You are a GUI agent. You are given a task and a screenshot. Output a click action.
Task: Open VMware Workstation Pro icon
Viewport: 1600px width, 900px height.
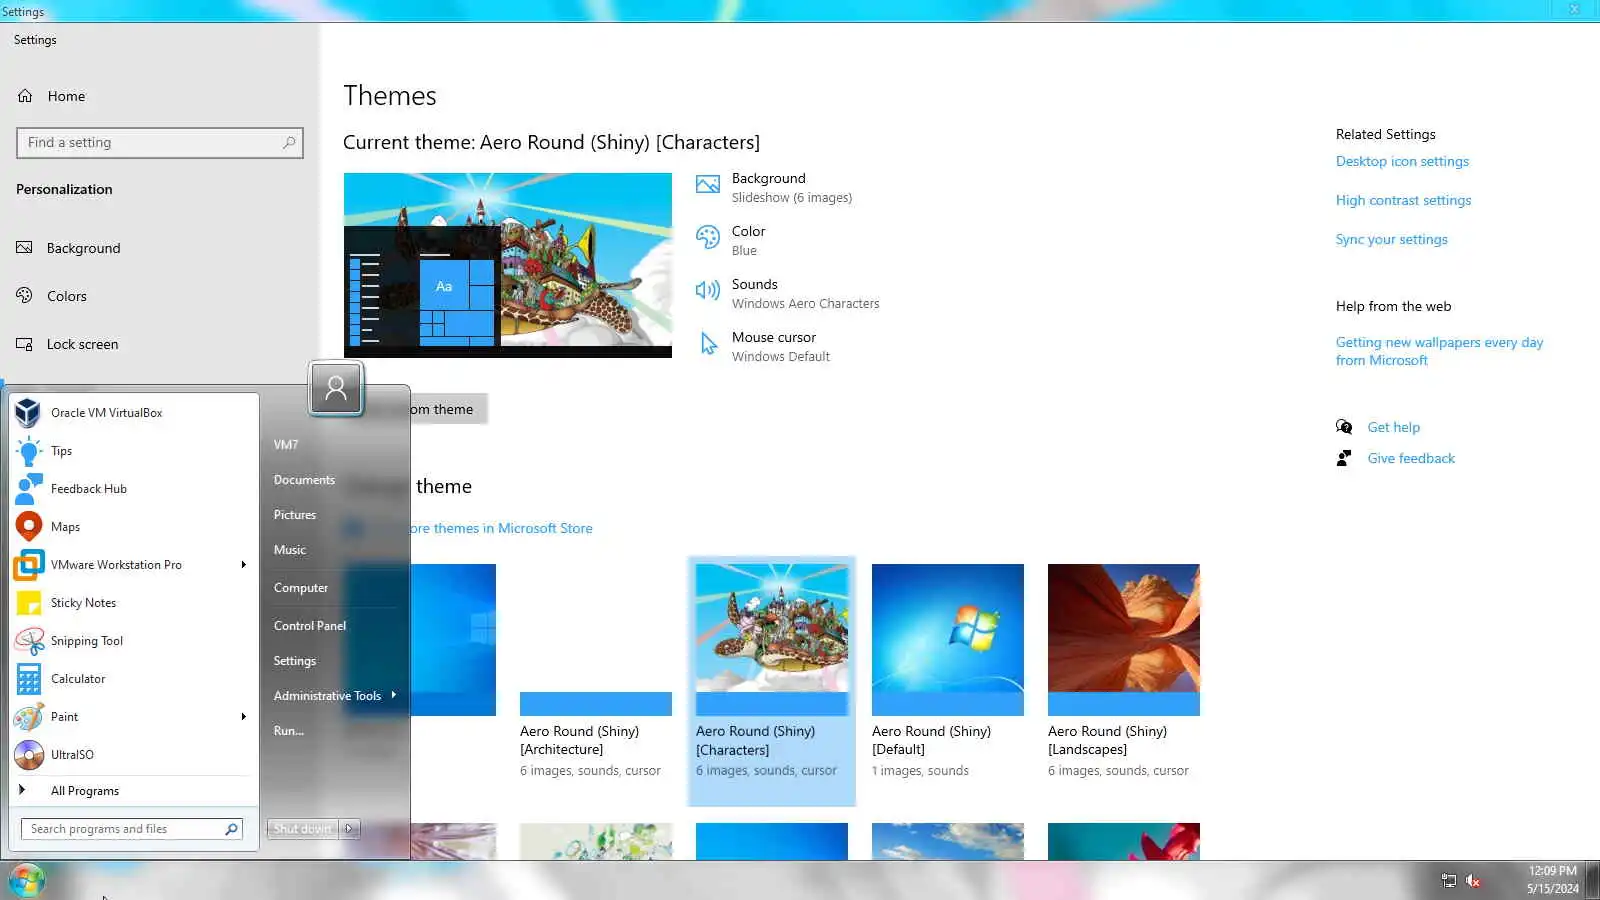(28, 565)
